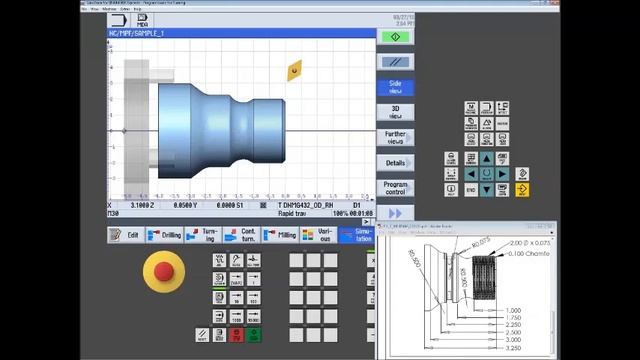Select MDA mode on the machine panel

pos(219,298)
